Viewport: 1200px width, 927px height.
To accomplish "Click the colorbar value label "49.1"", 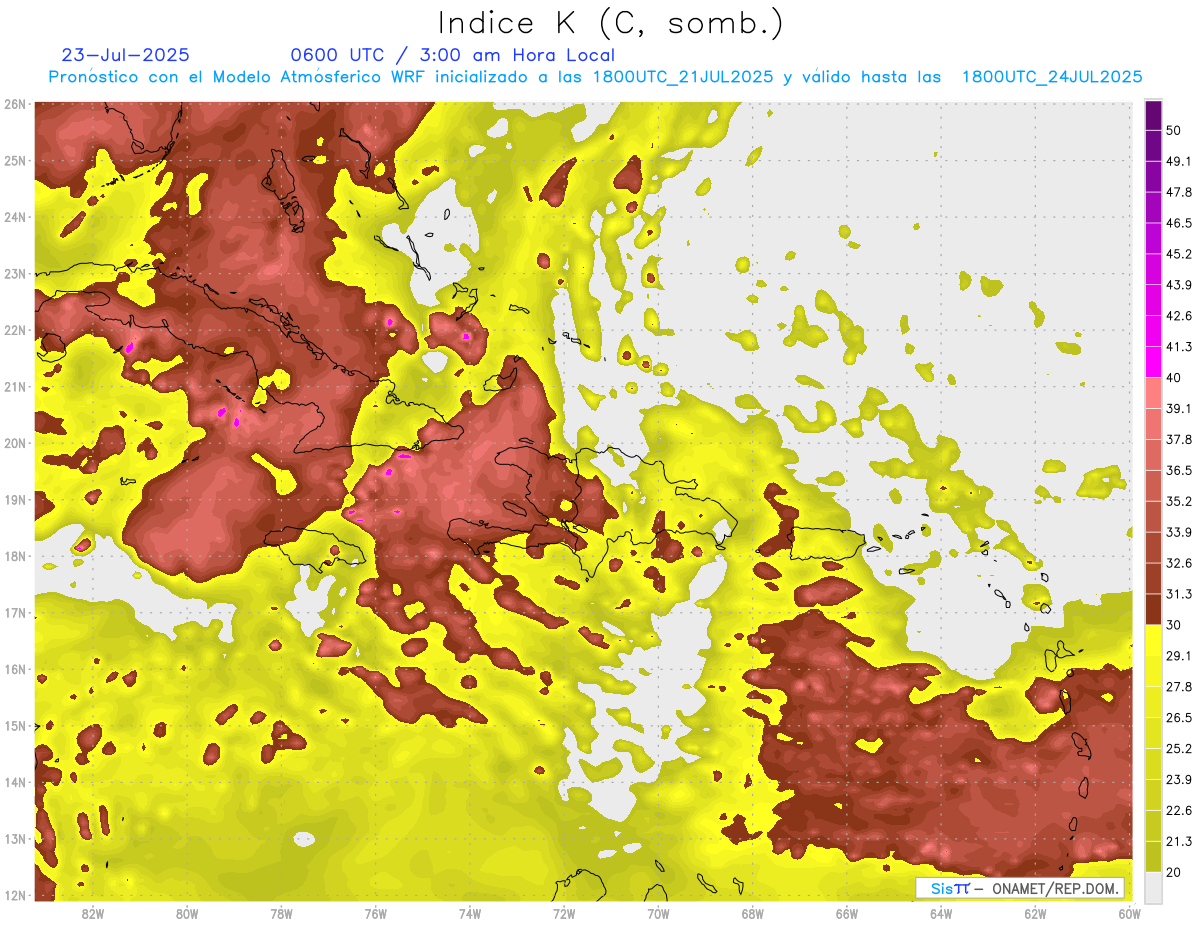I will pos(1178,161).
